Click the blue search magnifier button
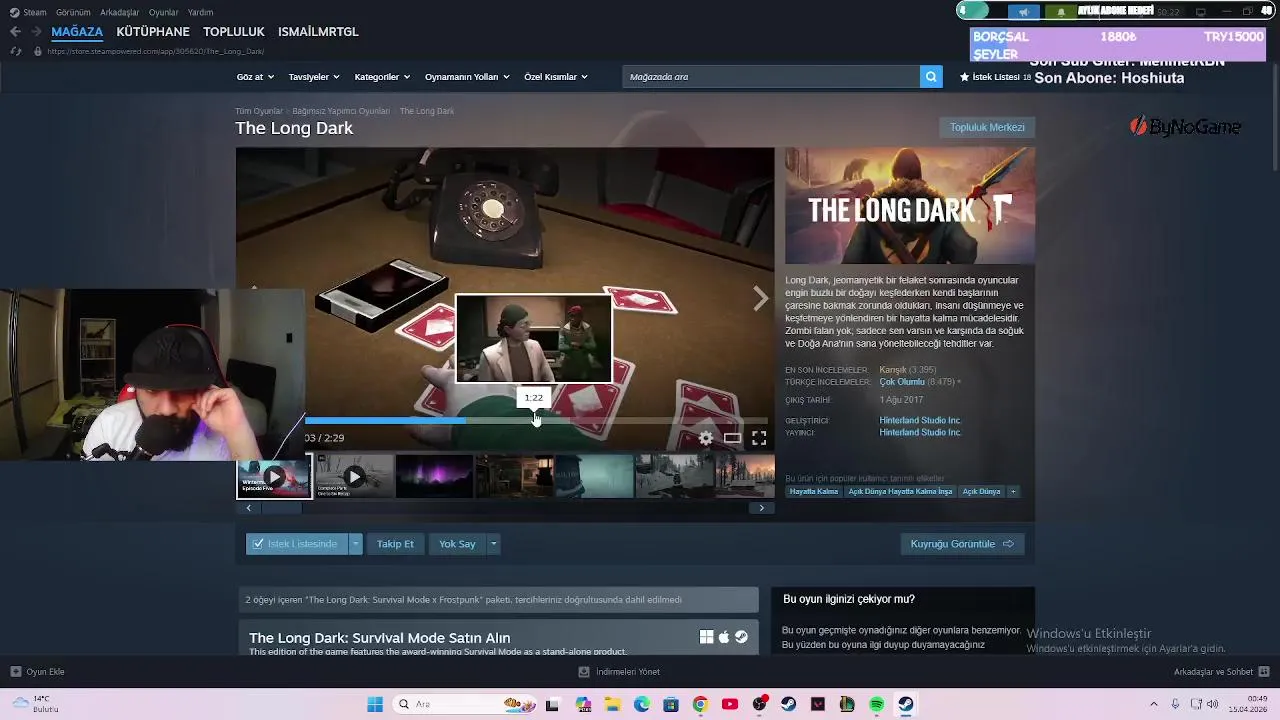Viewport: 1280px width, 720px height. click(x=931, y=77)
